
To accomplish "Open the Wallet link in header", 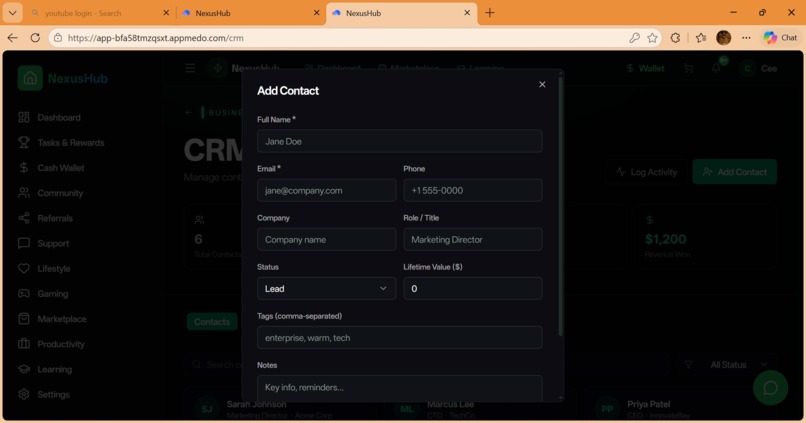I will click(x=645, y=68).
